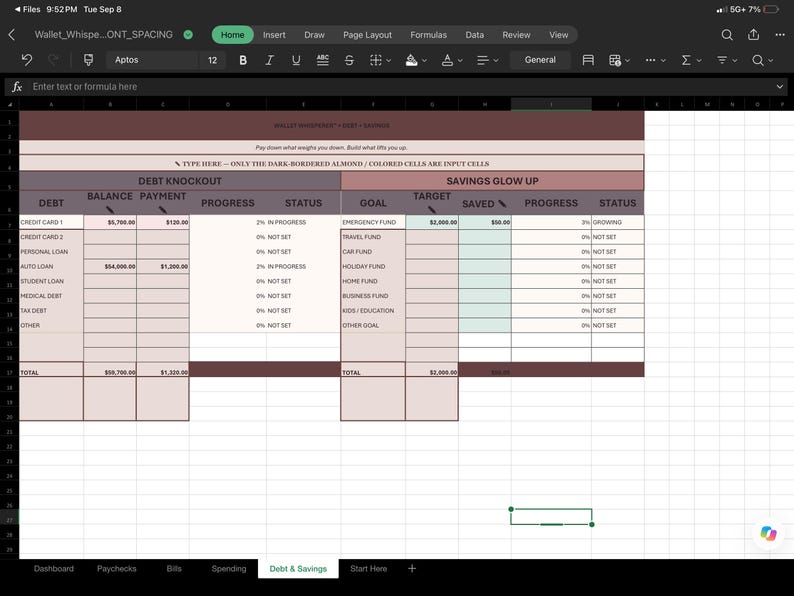Click the cell borders icon
794x596 pixels.
tap(376, 60)
